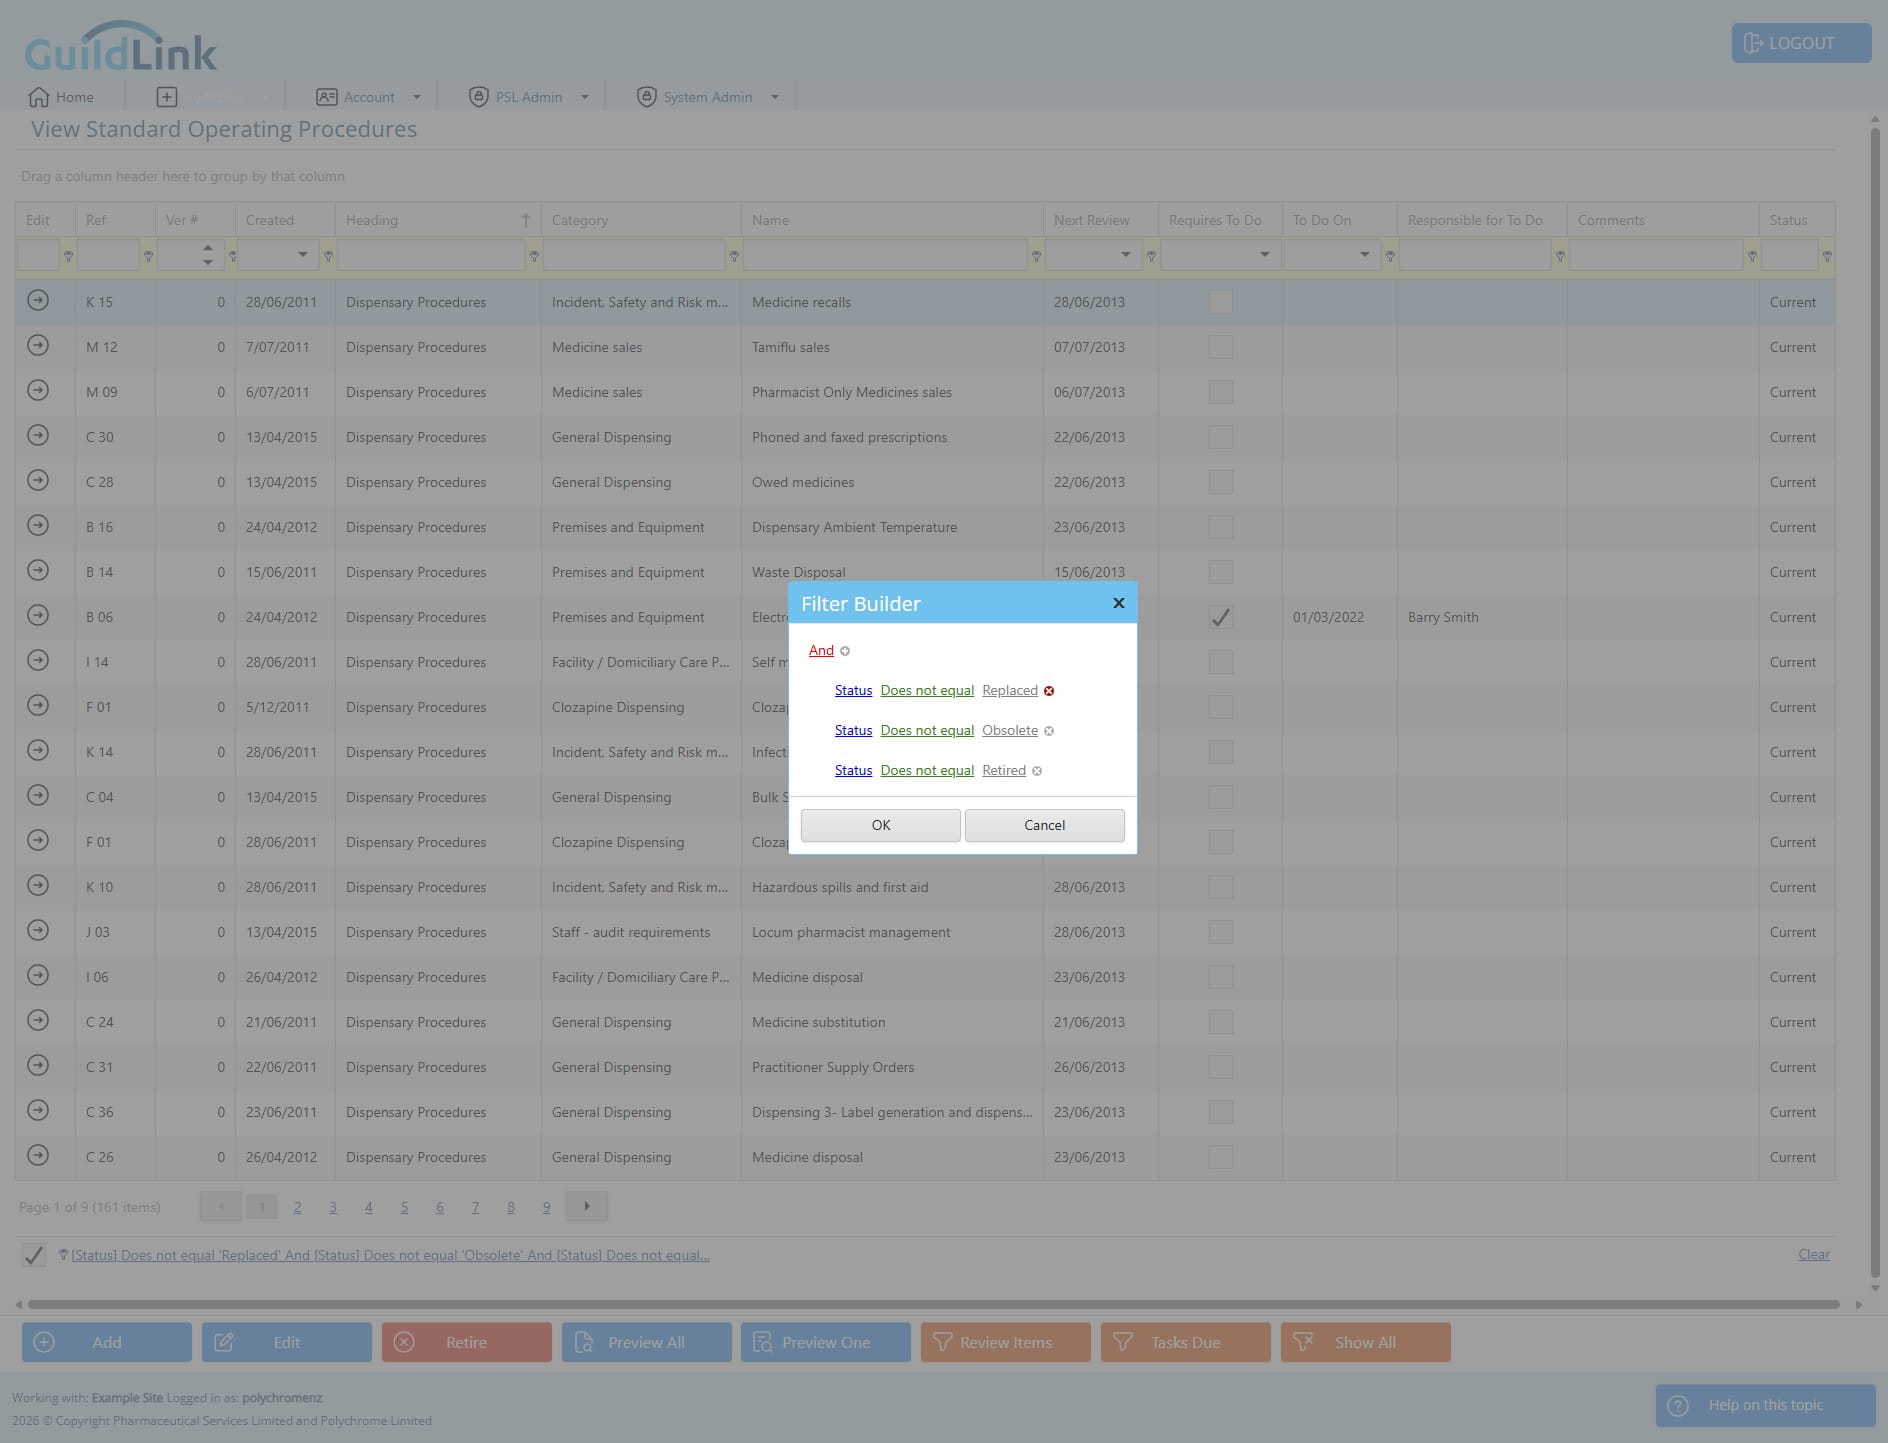Remove the Status not equal Replaced condition
The image size is (1888, 1443).
point(1049,691)
